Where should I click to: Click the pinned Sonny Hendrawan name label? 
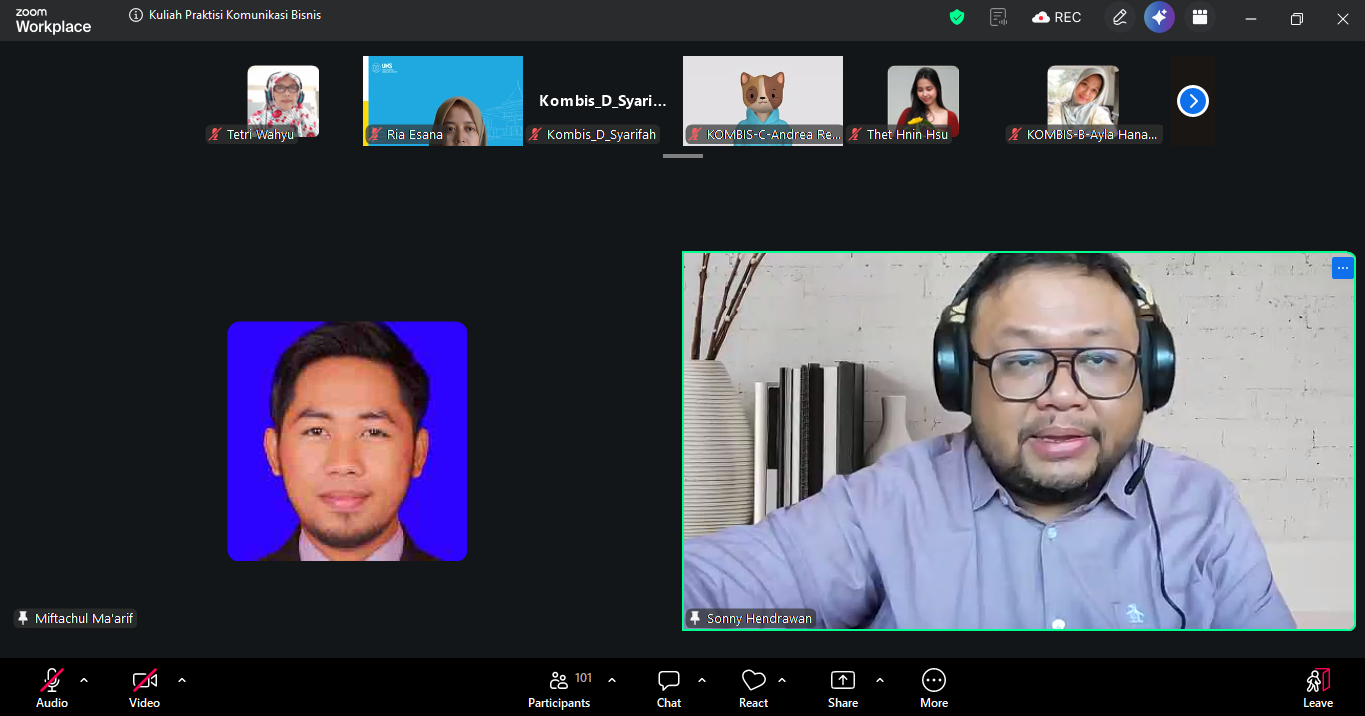(x=750, y=619)
